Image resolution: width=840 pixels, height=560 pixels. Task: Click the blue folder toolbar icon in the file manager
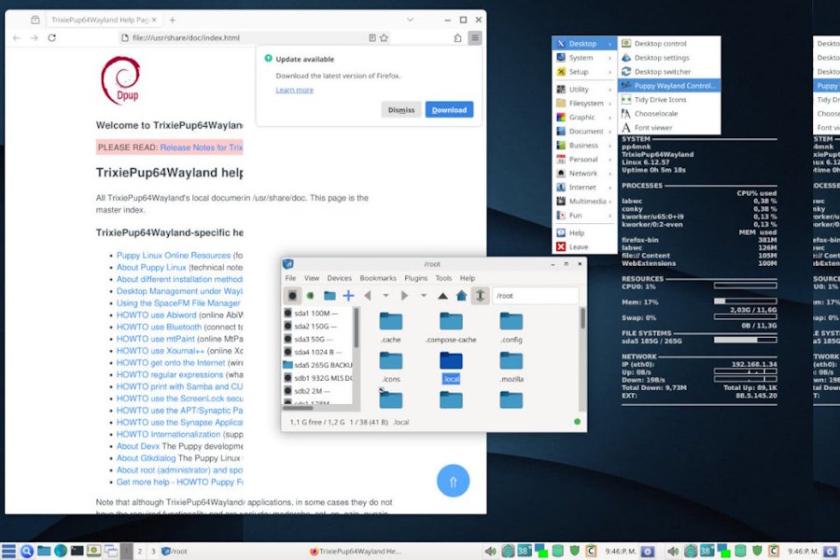click(x=329, y=295)
